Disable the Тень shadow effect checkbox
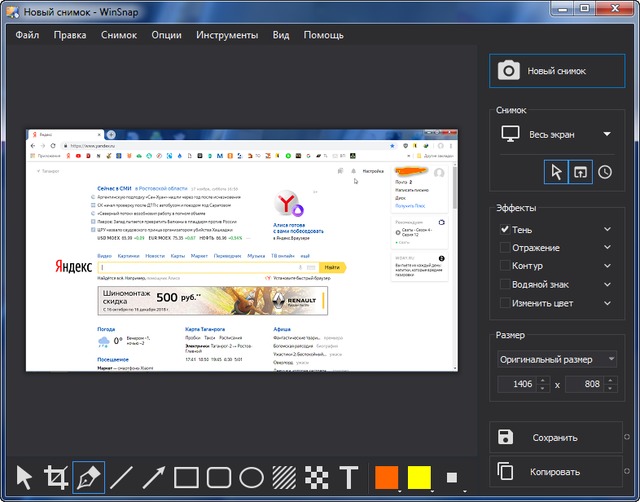The image size is (640, 502). pos(505,230)
